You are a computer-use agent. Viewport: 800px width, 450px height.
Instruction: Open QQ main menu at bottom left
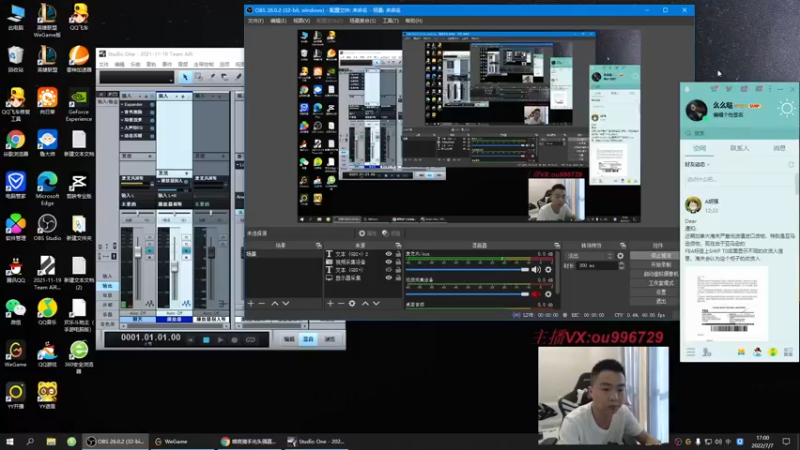690,352
